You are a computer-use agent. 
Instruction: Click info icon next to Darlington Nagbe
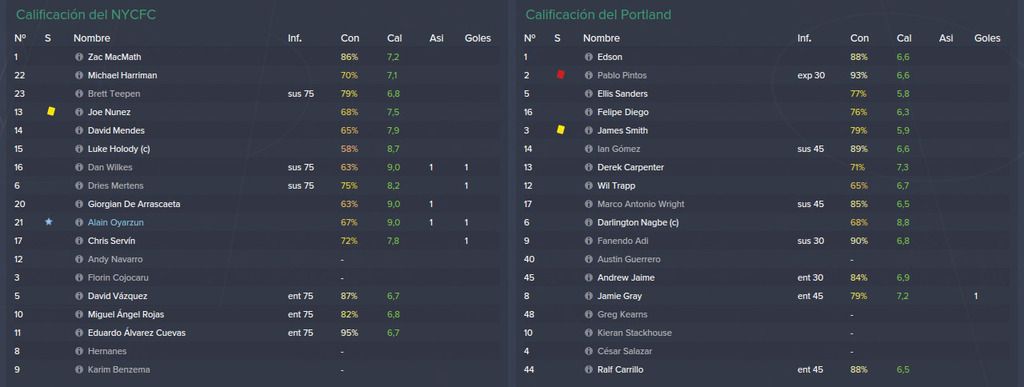(x=588, y=223)
